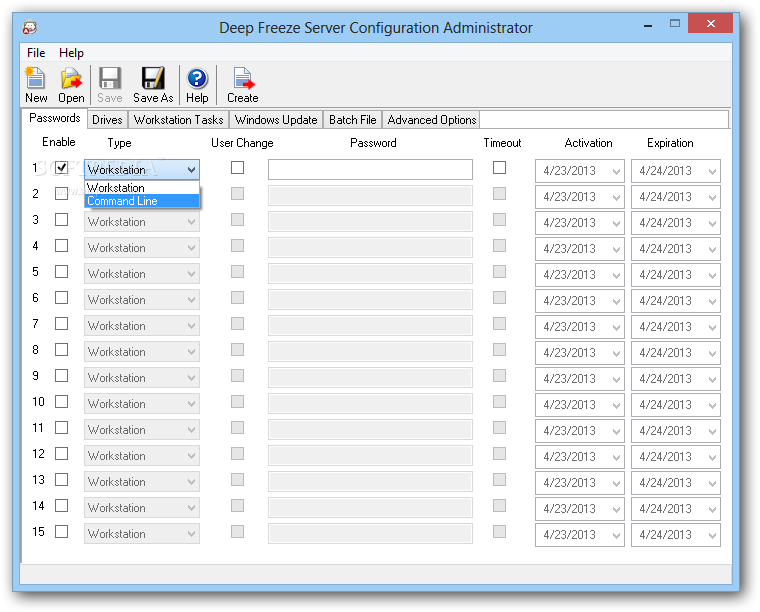Switch to the Workstation Tasks tab
760x612 pixels.
(178, 120)
